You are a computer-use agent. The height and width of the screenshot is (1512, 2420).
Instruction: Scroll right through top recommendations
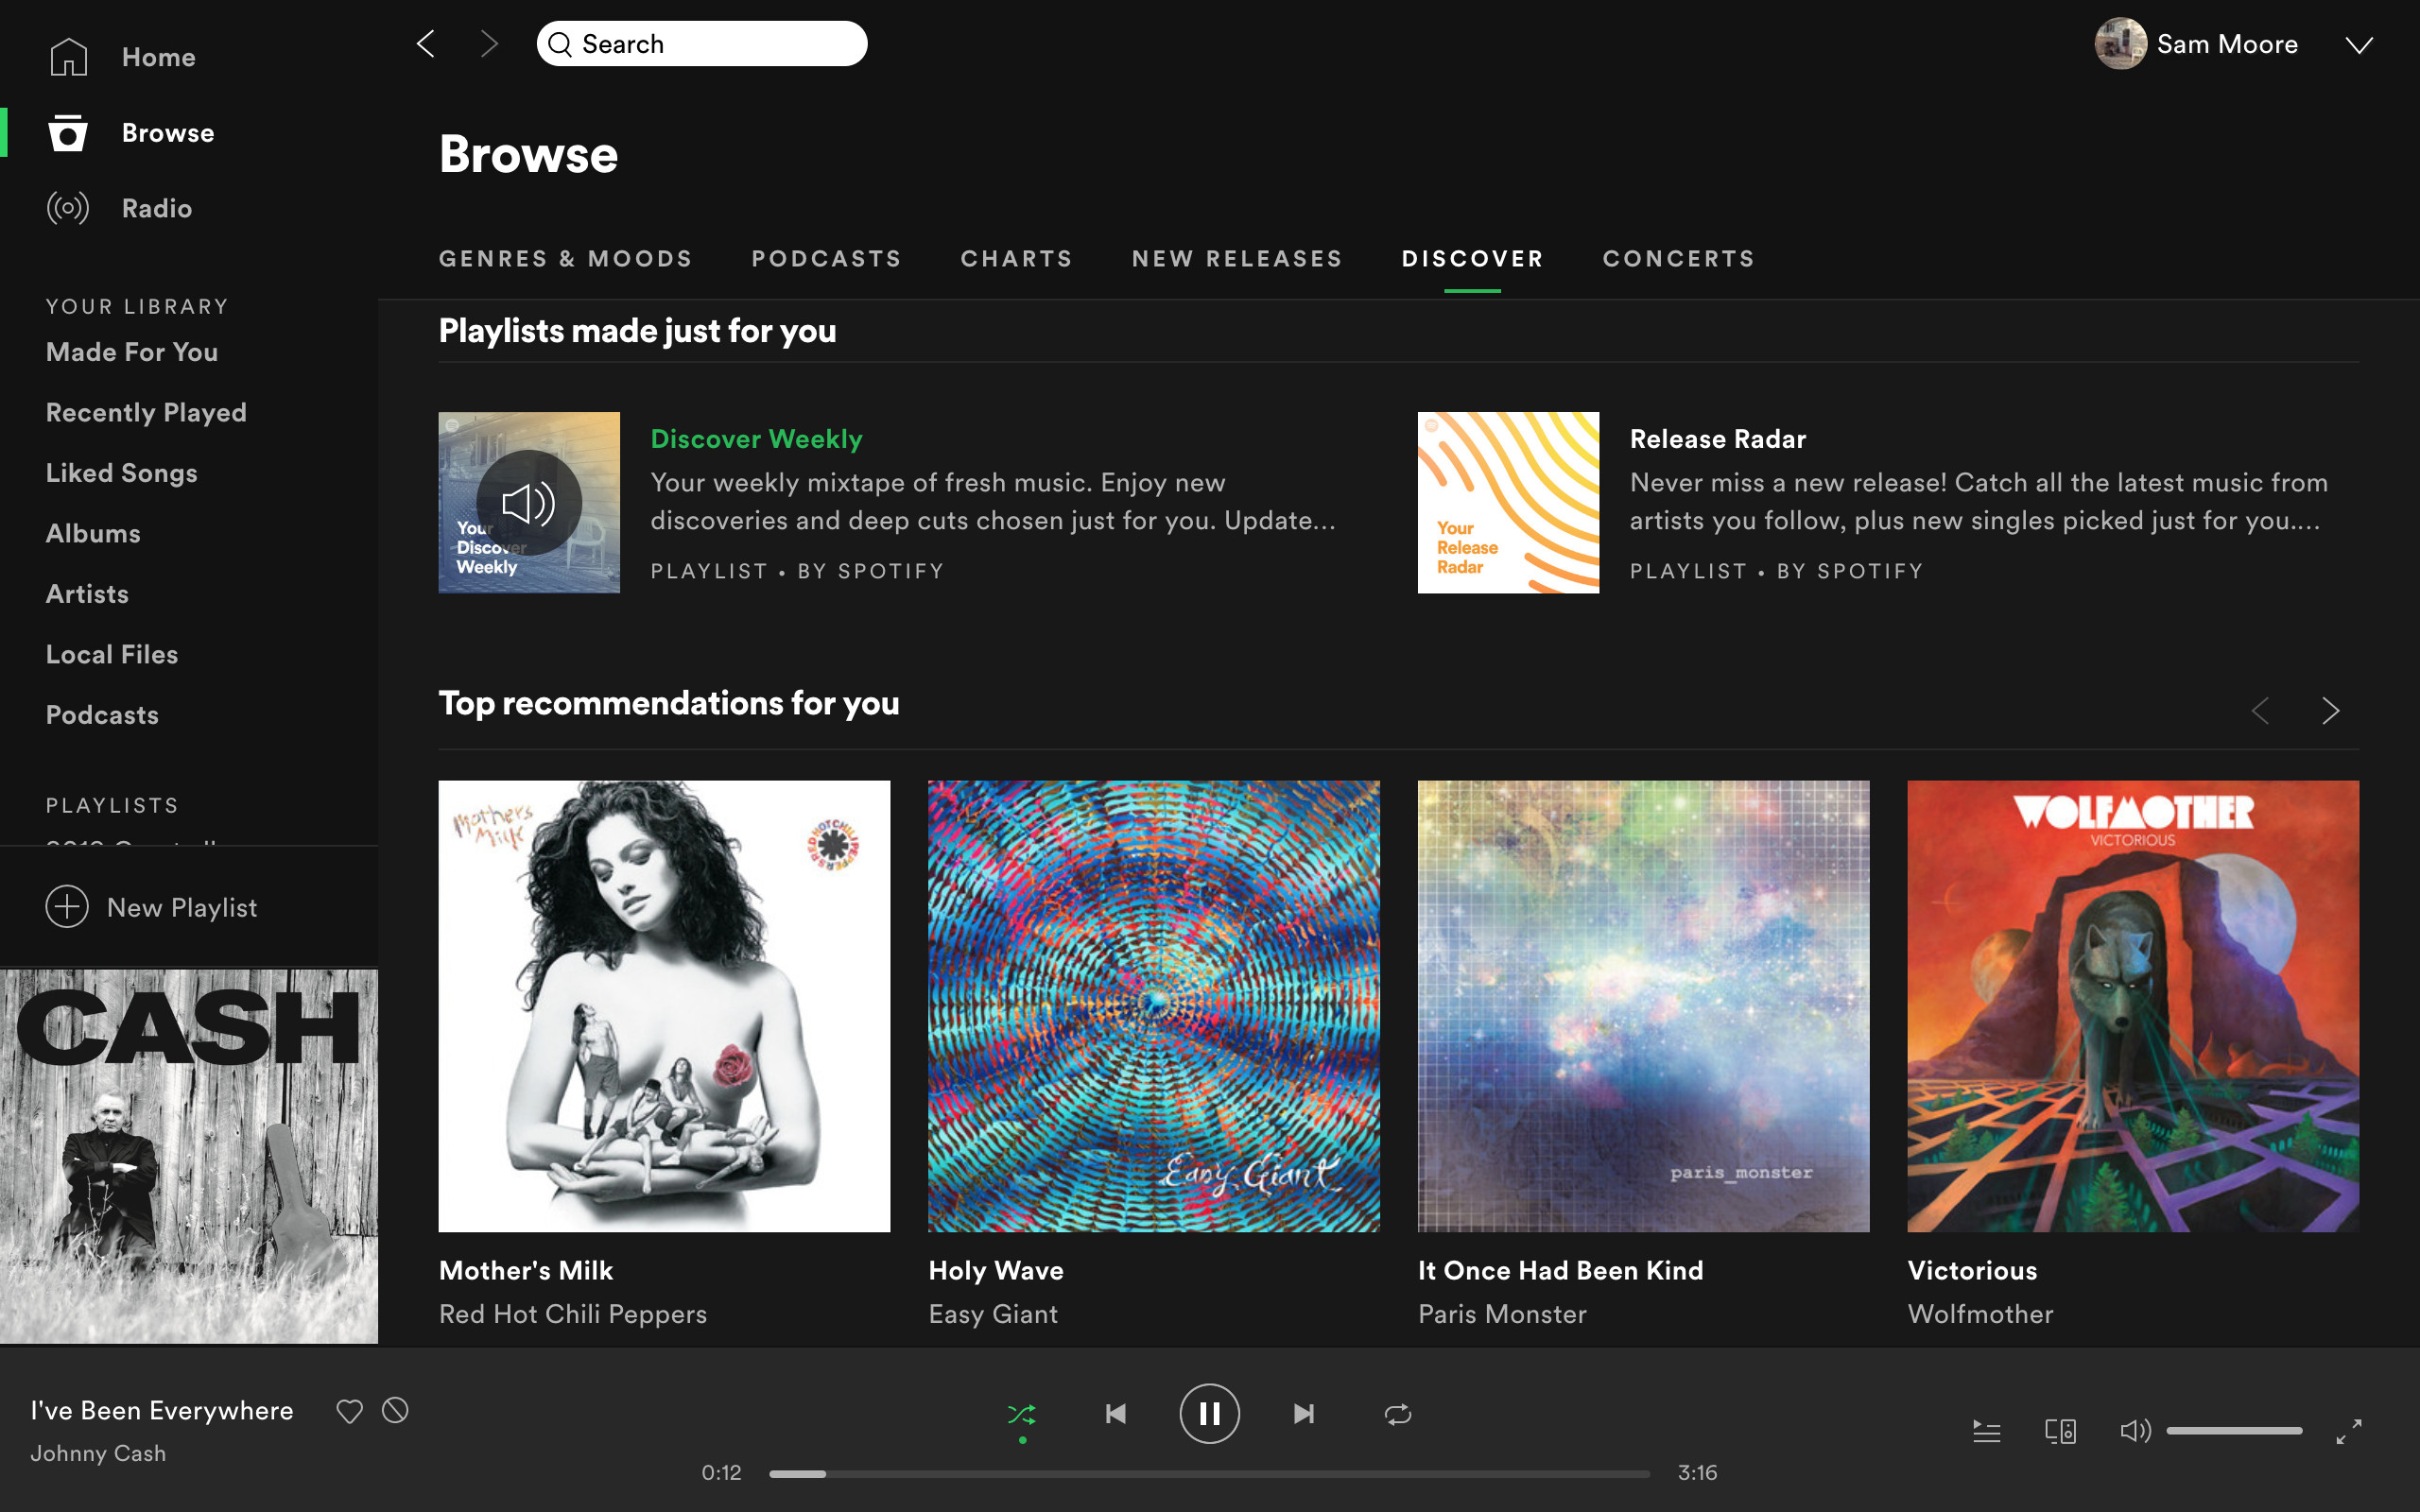tap(2329, 709)
